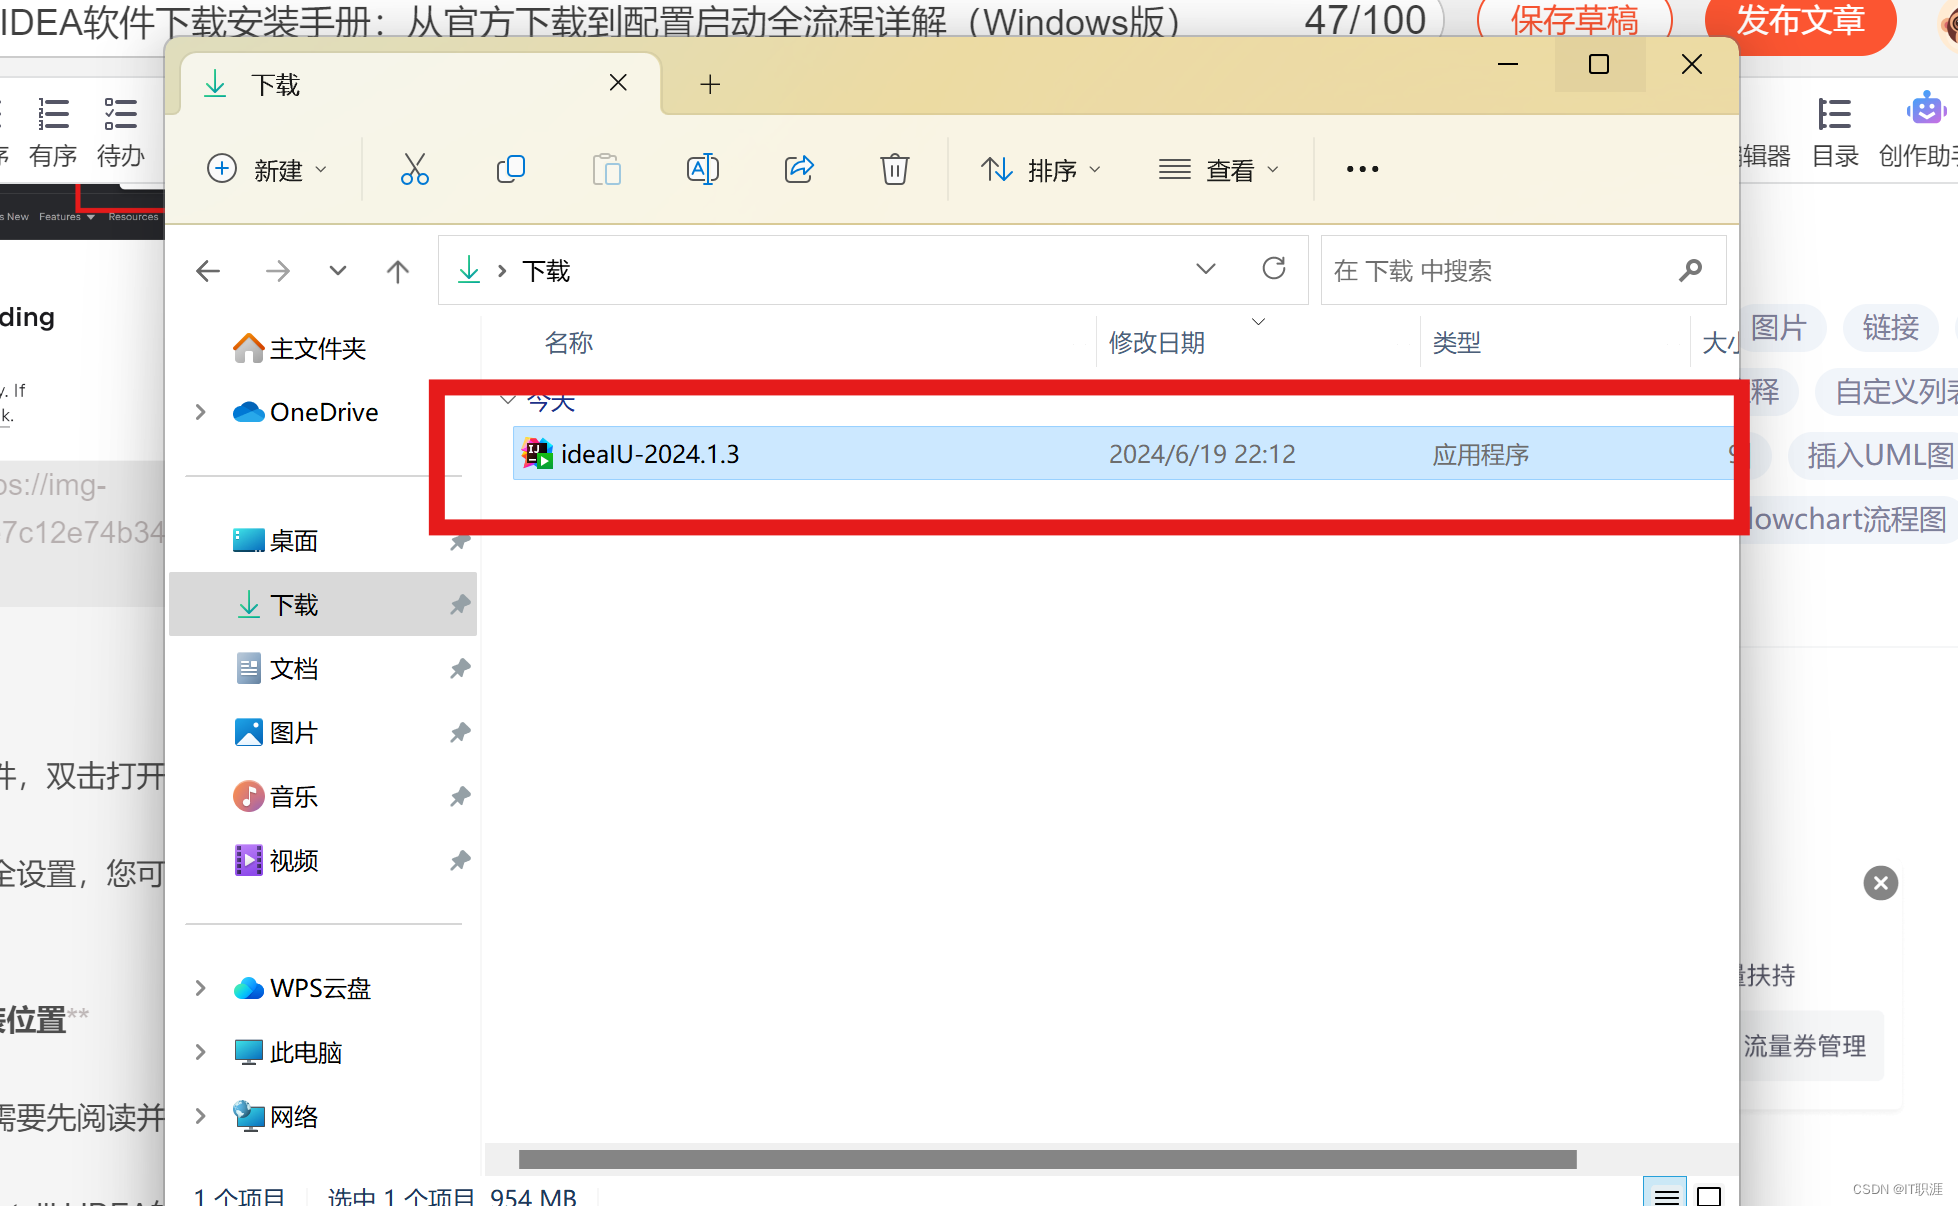Click the 下载 breadcrumb in address bar

coord(546,271)
